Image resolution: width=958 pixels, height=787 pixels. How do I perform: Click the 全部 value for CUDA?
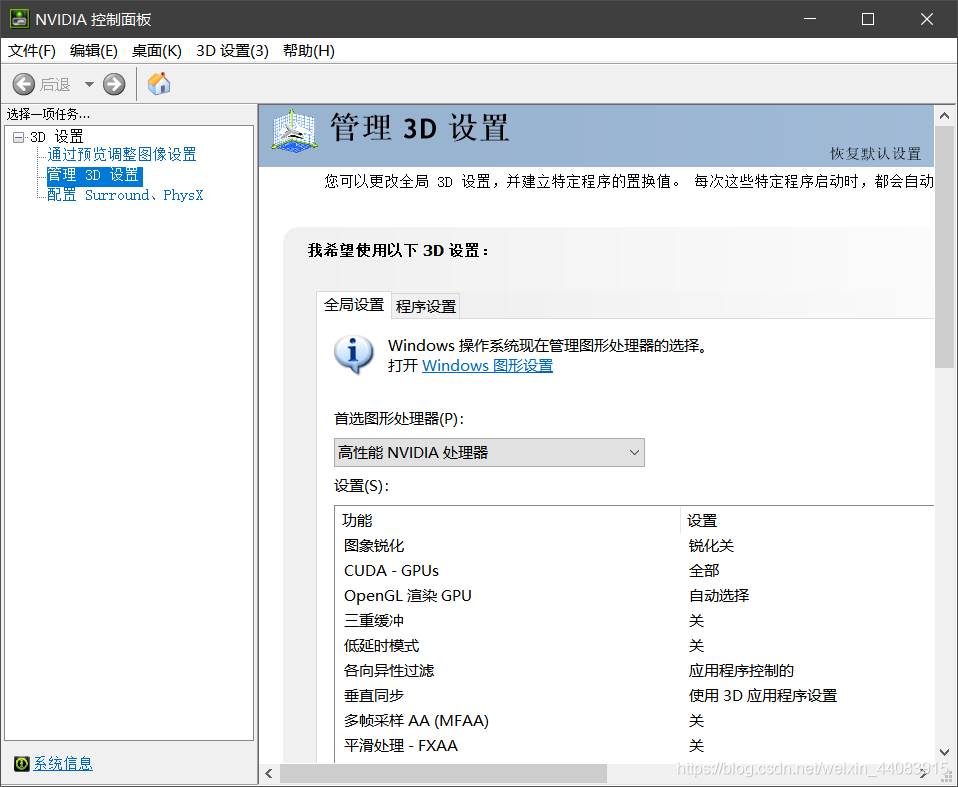point(704,571)
